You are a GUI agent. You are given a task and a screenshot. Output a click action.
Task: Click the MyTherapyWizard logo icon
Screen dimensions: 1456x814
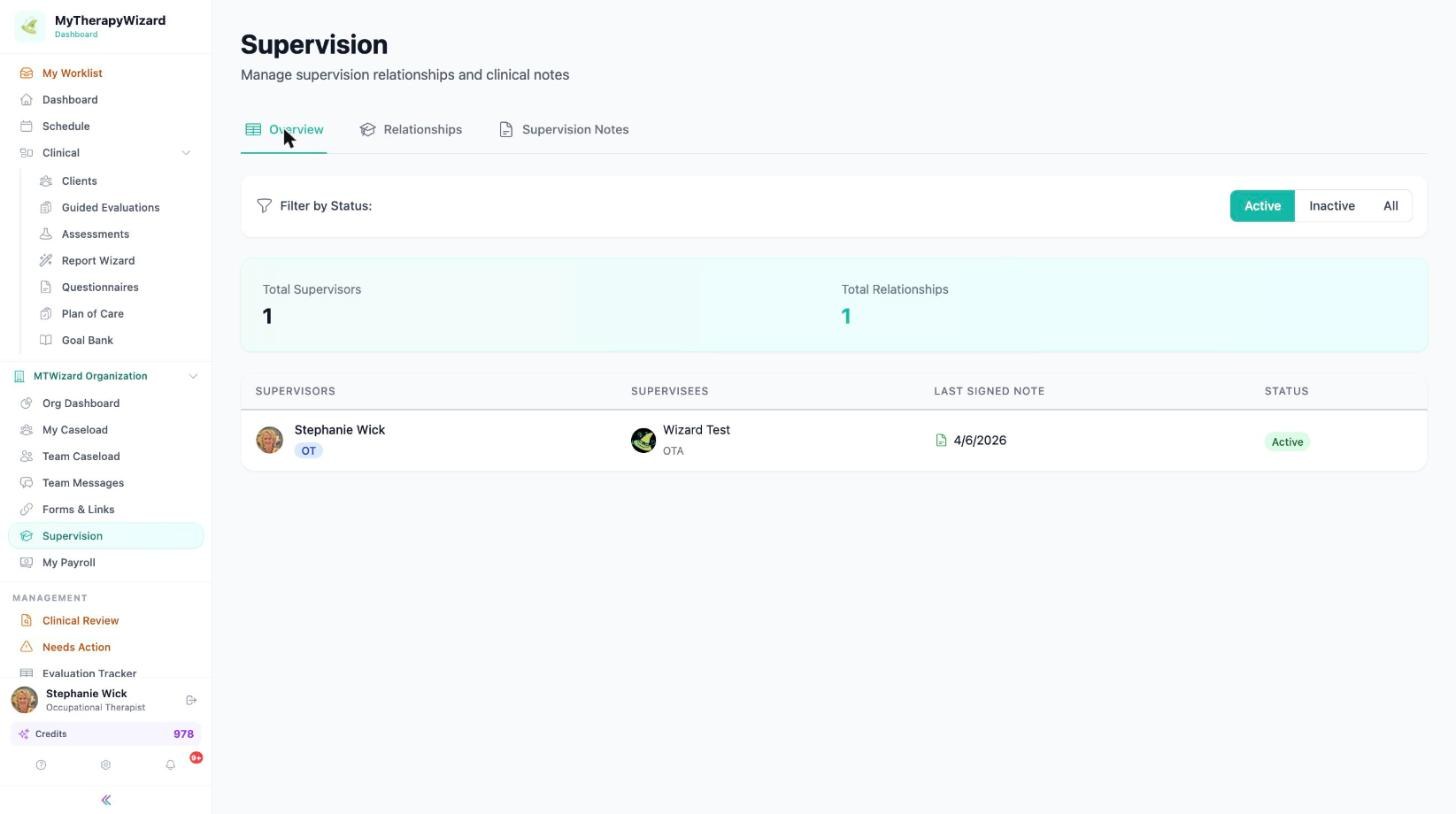[29, 26]
